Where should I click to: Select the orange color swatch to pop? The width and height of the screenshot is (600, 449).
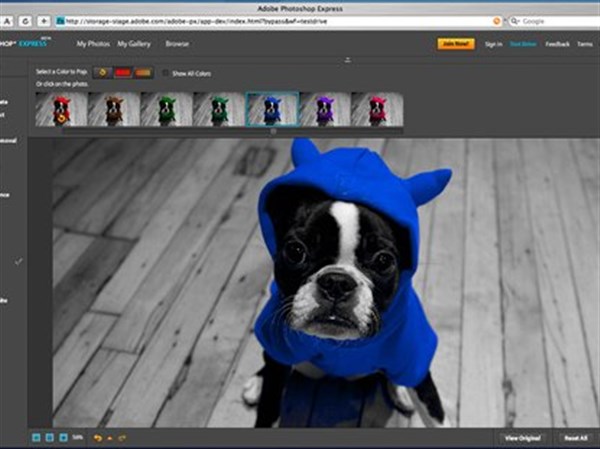(144, 72)
